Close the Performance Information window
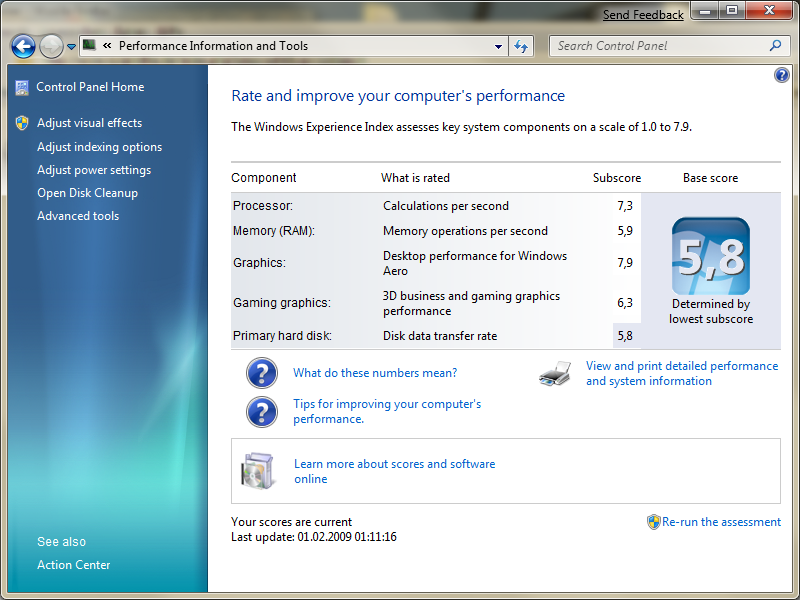Screen dimensions: 800x600 (x=769, y=11)
